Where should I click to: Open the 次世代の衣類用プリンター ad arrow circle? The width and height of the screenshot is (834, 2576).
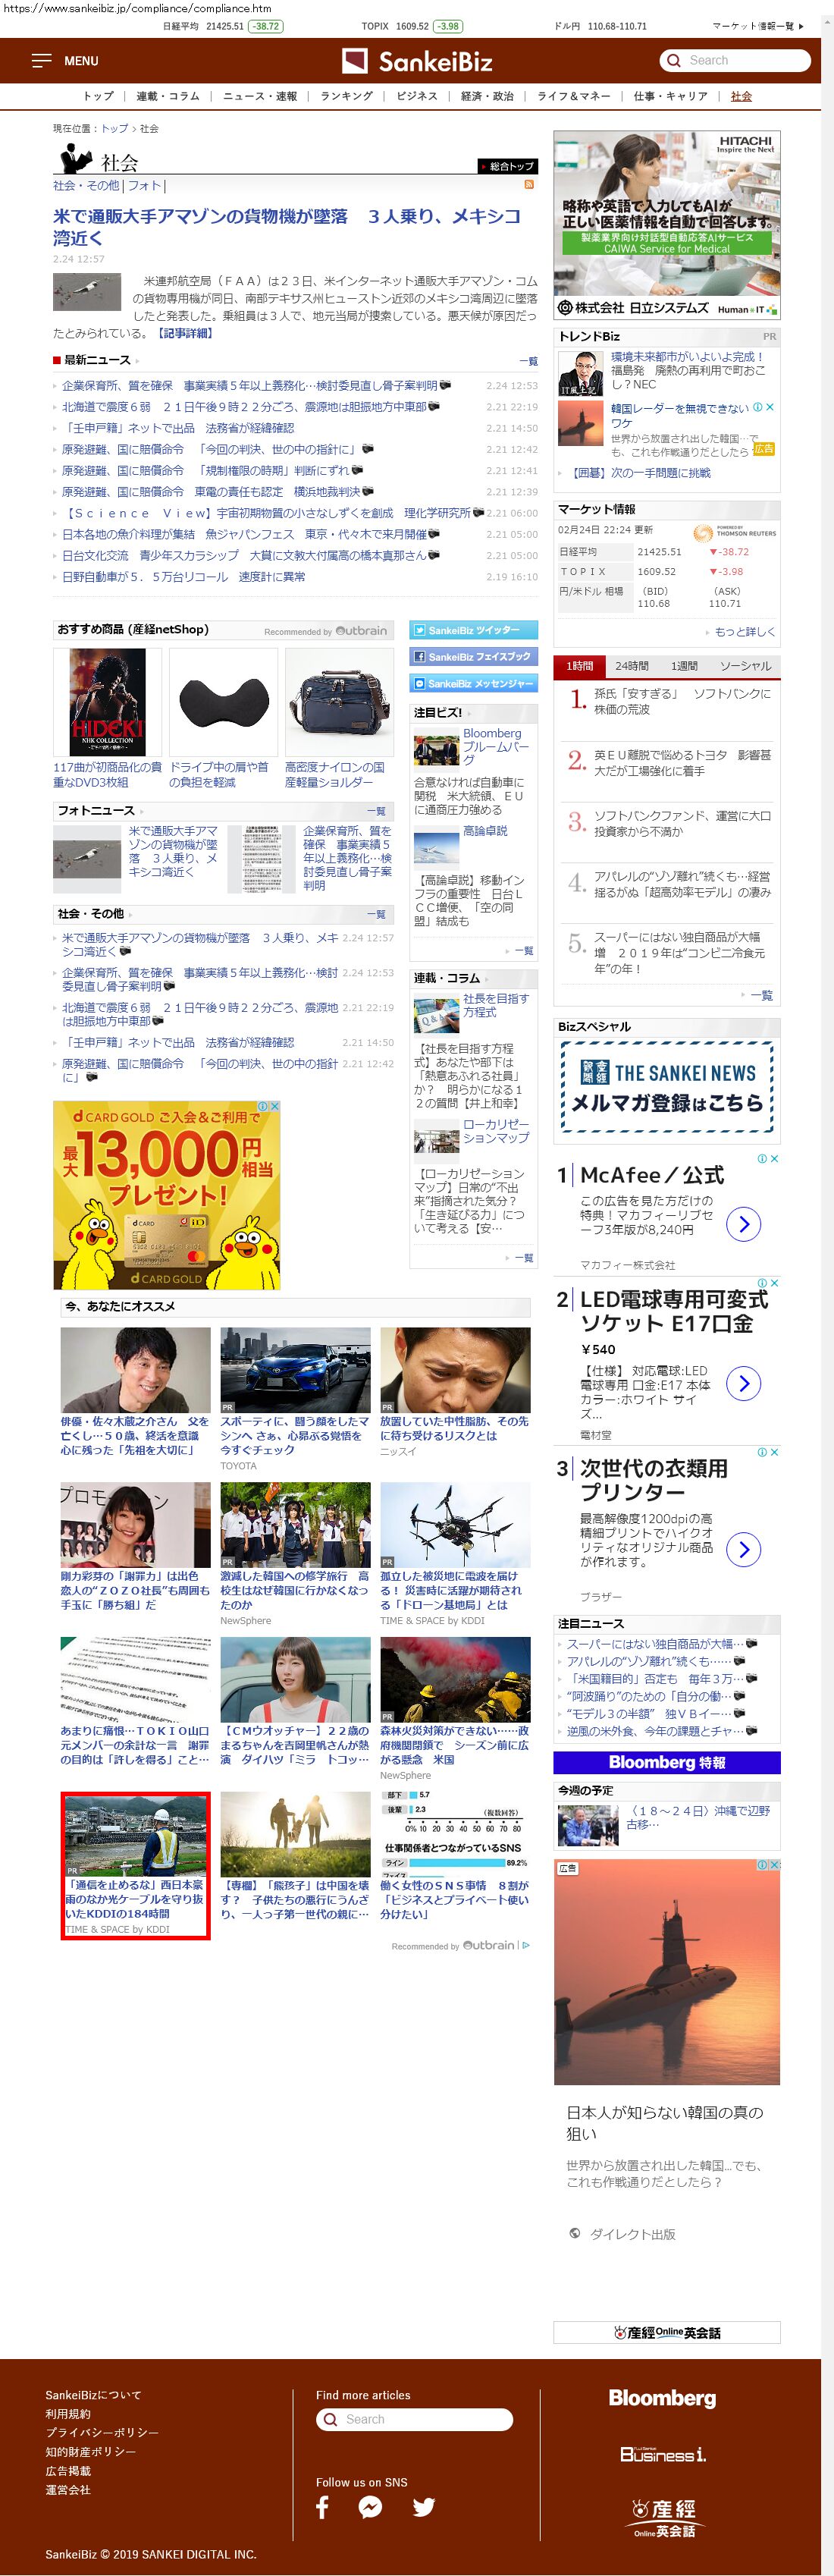[x=743, y=1549]
